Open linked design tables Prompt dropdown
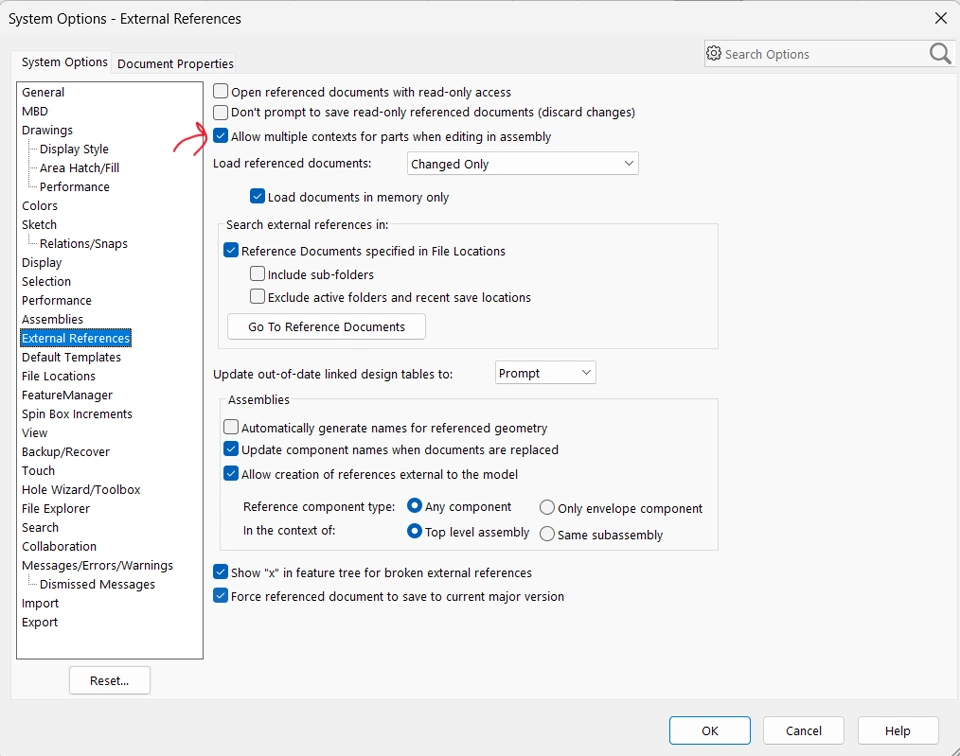Screen dimensions: 960x756 [x=545, y=373]
